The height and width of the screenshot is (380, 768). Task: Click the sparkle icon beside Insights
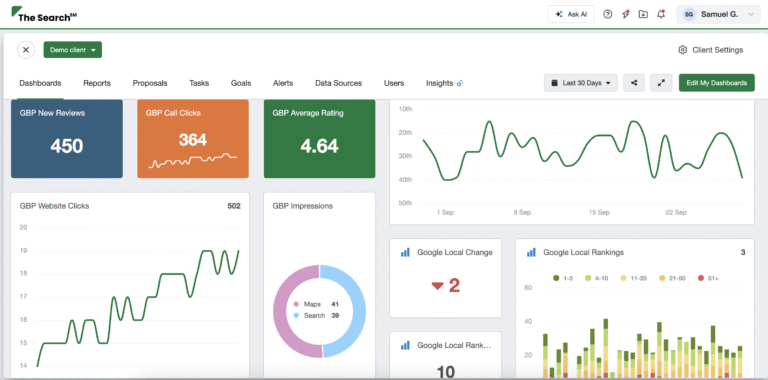point(459,83)
